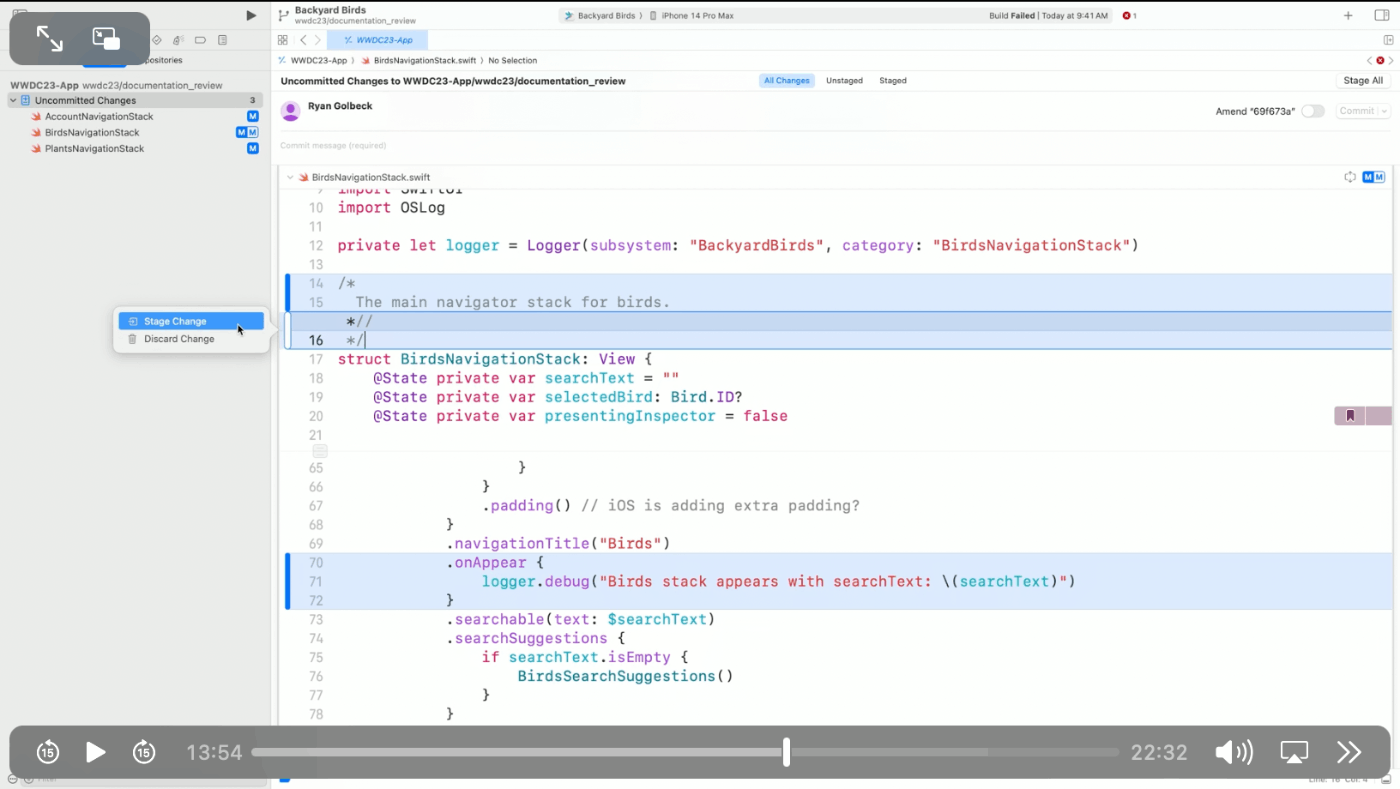Switch to All Changes filter
1400x789 pixels.
(x=787, y=80)
